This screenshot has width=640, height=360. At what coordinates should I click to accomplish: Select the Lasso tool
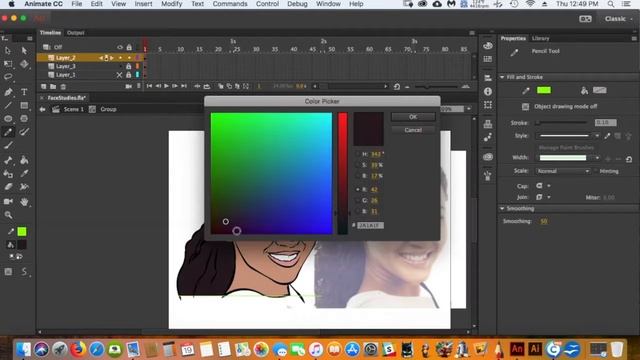click(8, 77)
